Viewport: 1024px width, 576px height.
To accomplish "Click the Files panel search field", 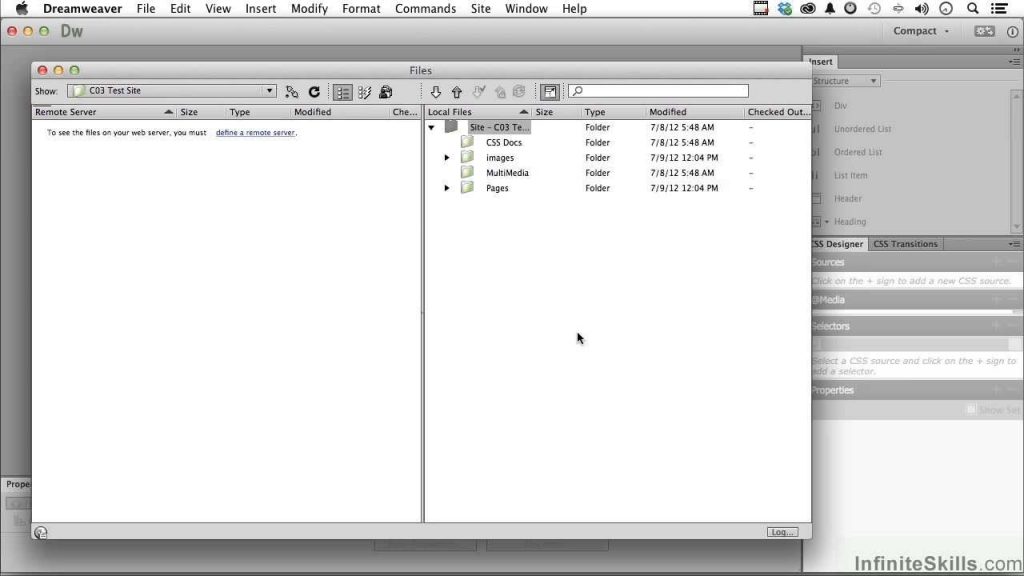I will (659, 91).
